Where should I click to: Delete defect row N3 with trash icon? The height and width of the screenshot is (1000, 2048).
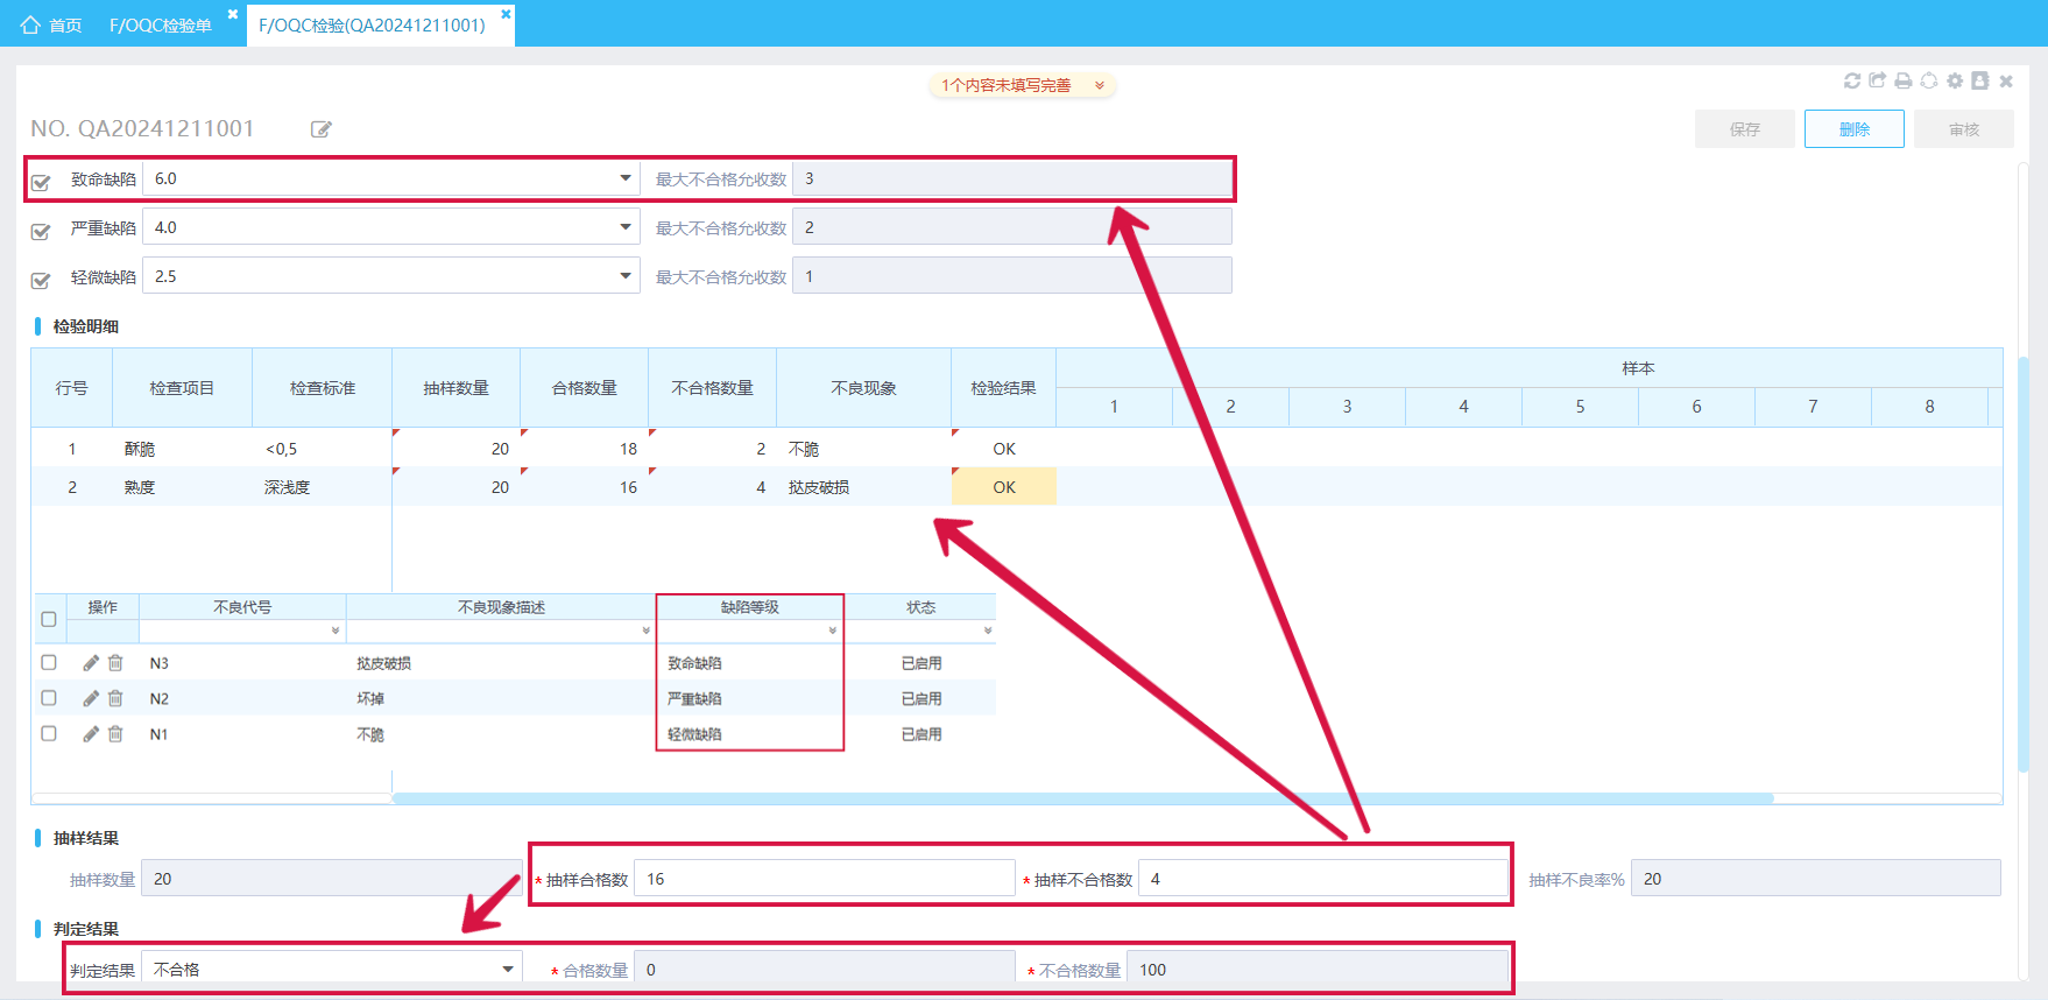[116, 663]
